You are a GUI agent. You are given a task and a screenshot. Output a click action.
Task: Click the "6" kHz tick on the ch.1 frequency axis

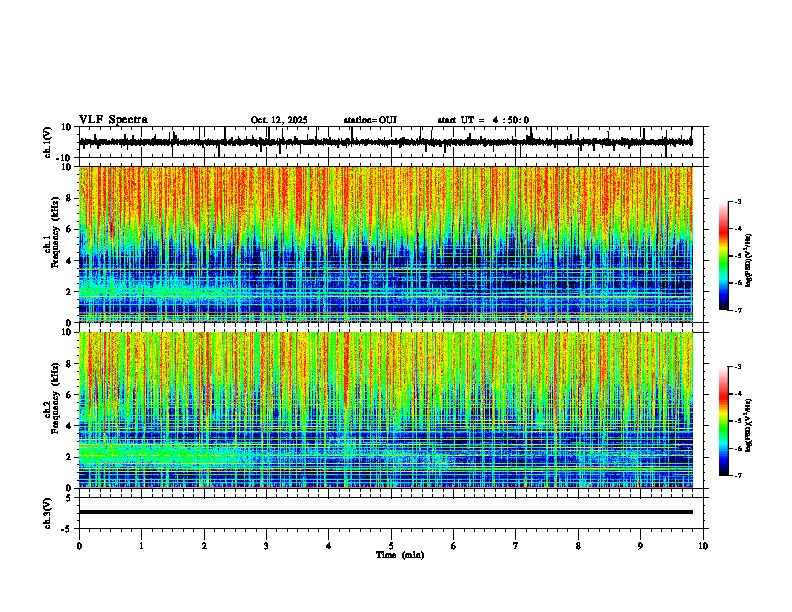(x=69, y=230)
